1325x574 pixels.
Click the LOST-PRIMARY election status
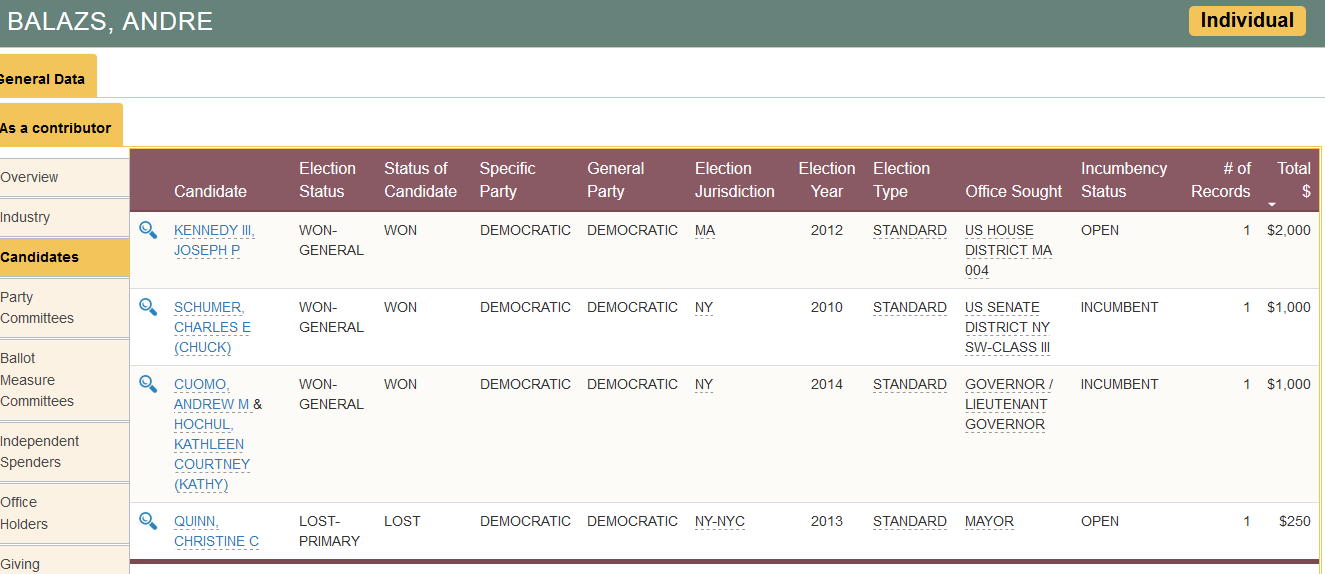click(x=329, y=531)
